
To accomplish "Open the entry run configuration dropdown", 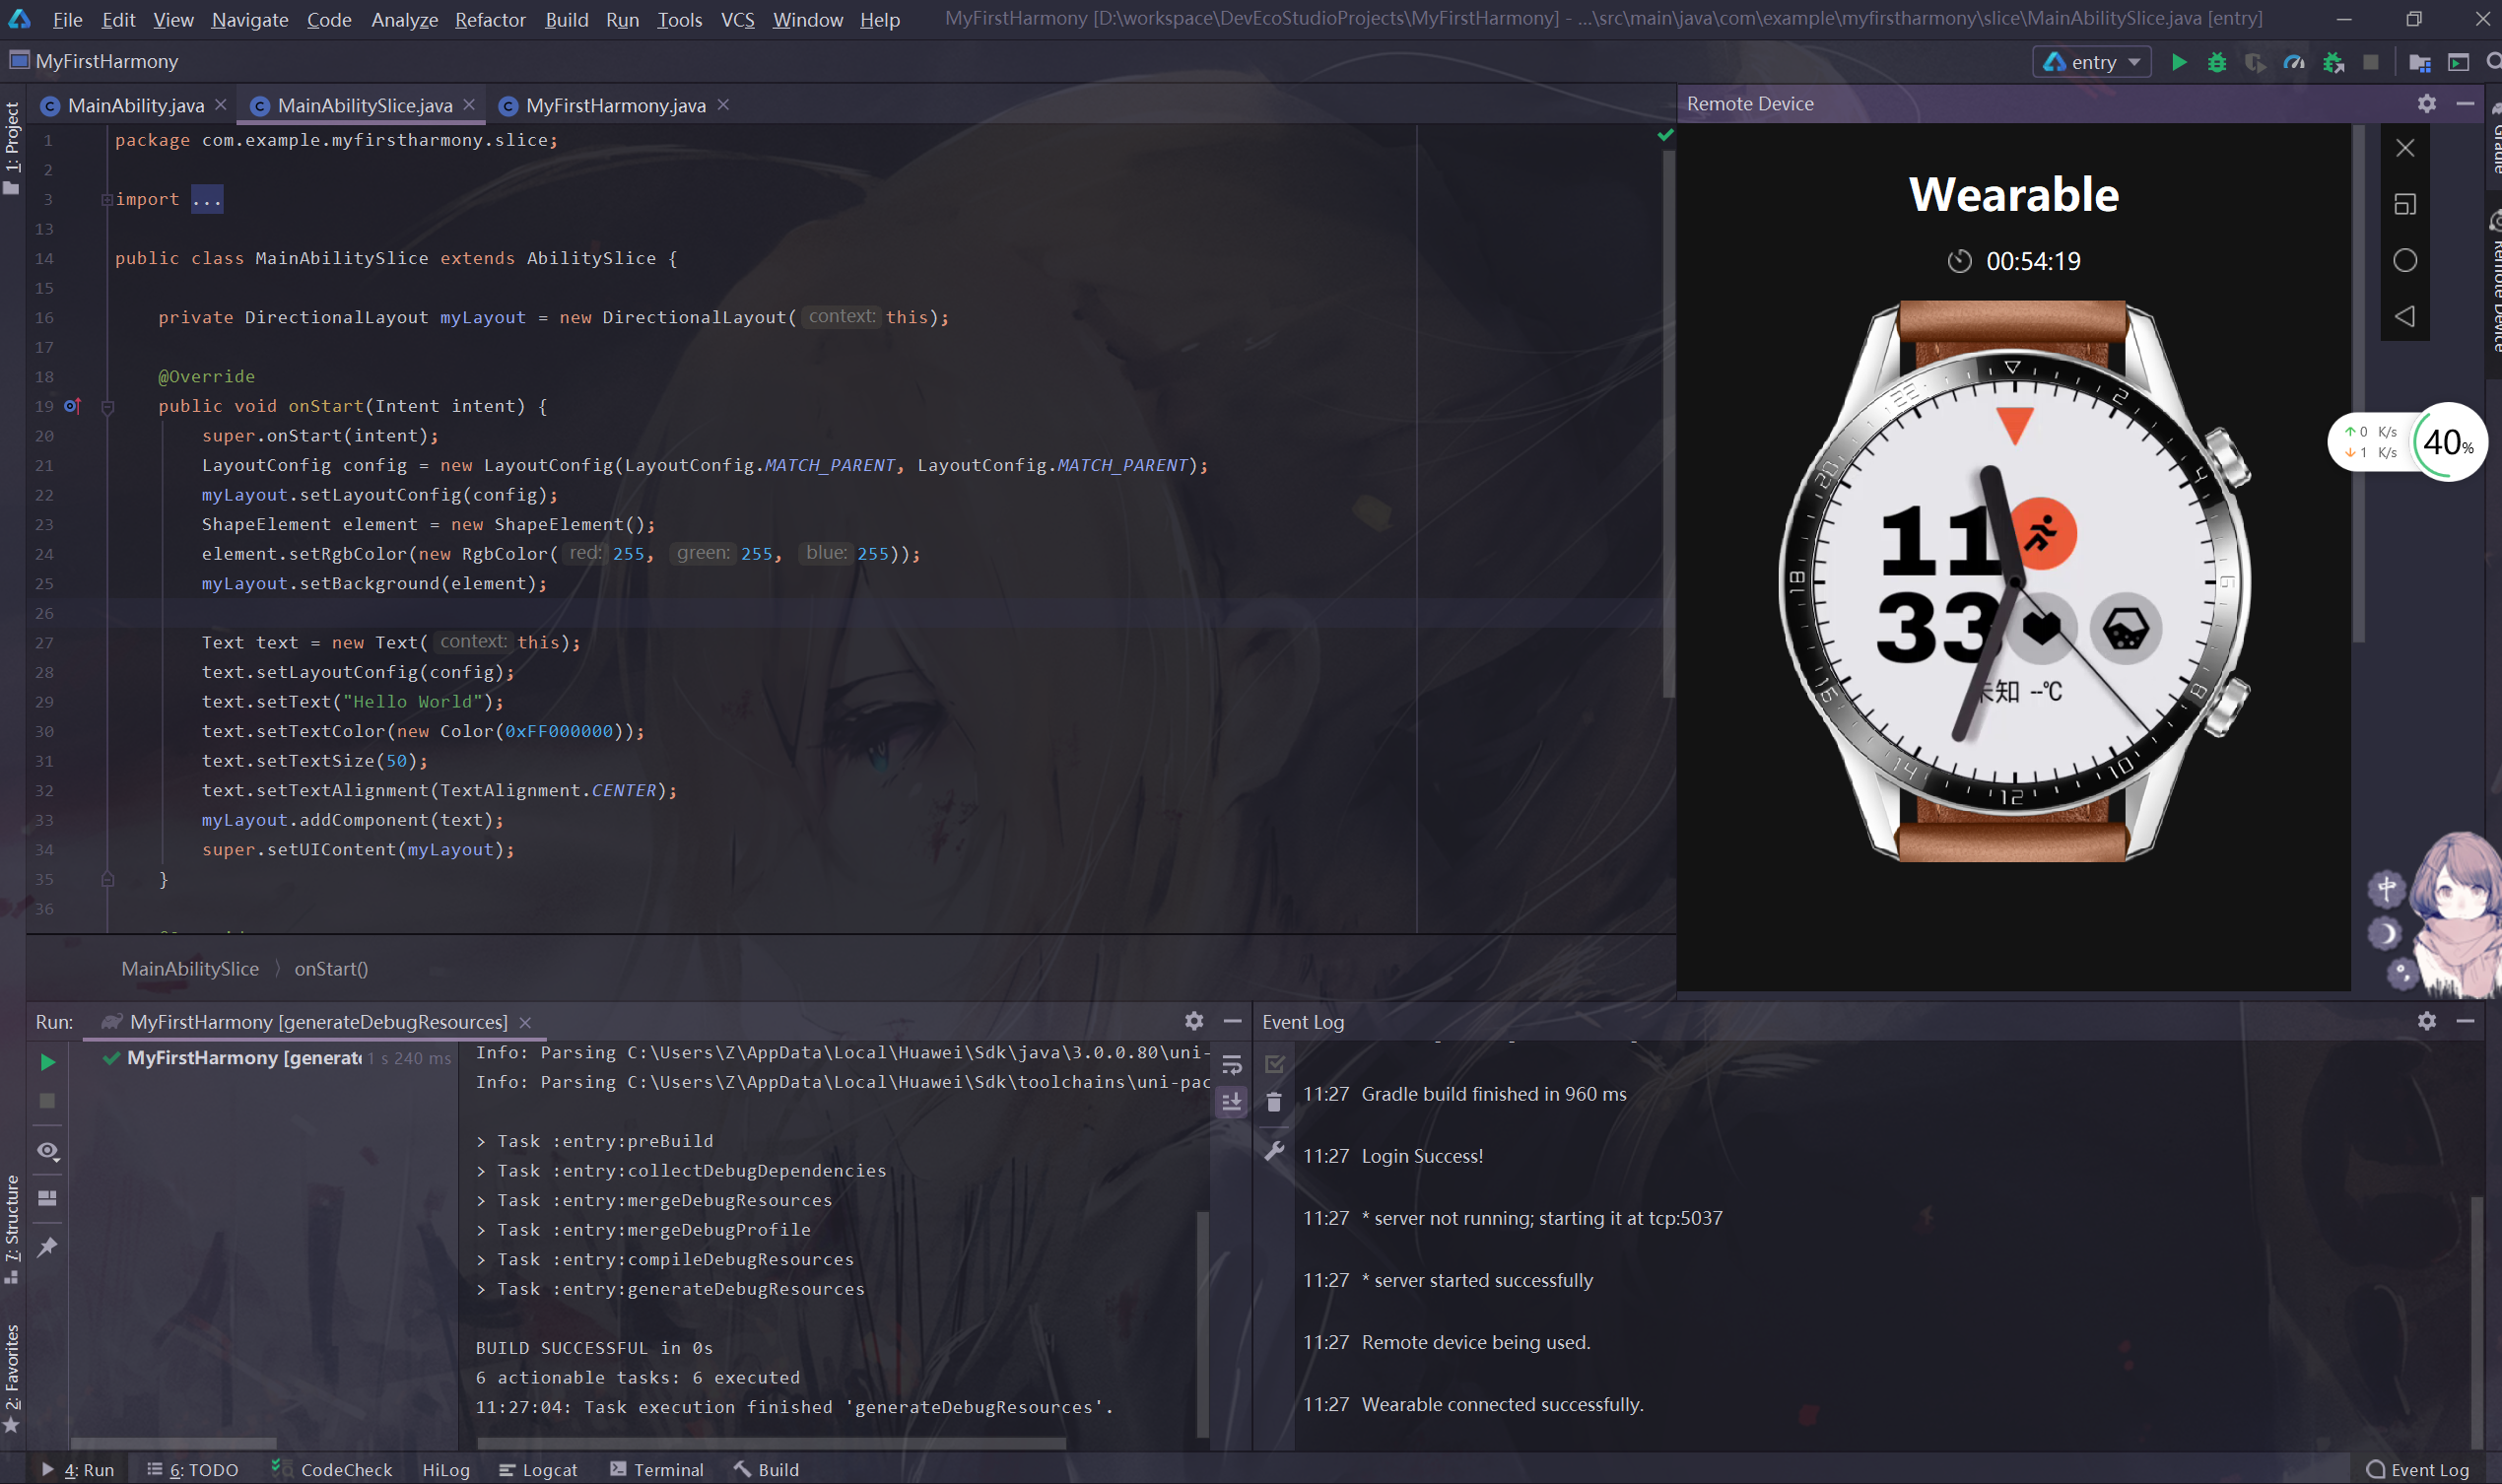I will (2091, 62).
